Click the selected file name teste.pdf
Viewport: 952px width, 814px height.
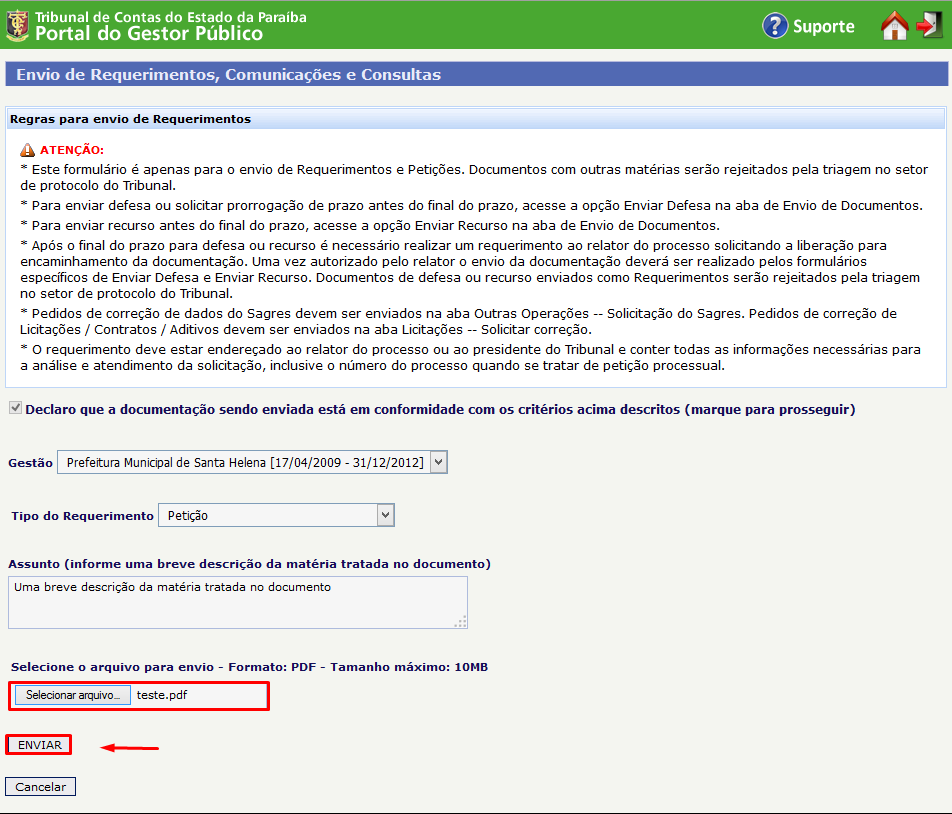[161, 695]
